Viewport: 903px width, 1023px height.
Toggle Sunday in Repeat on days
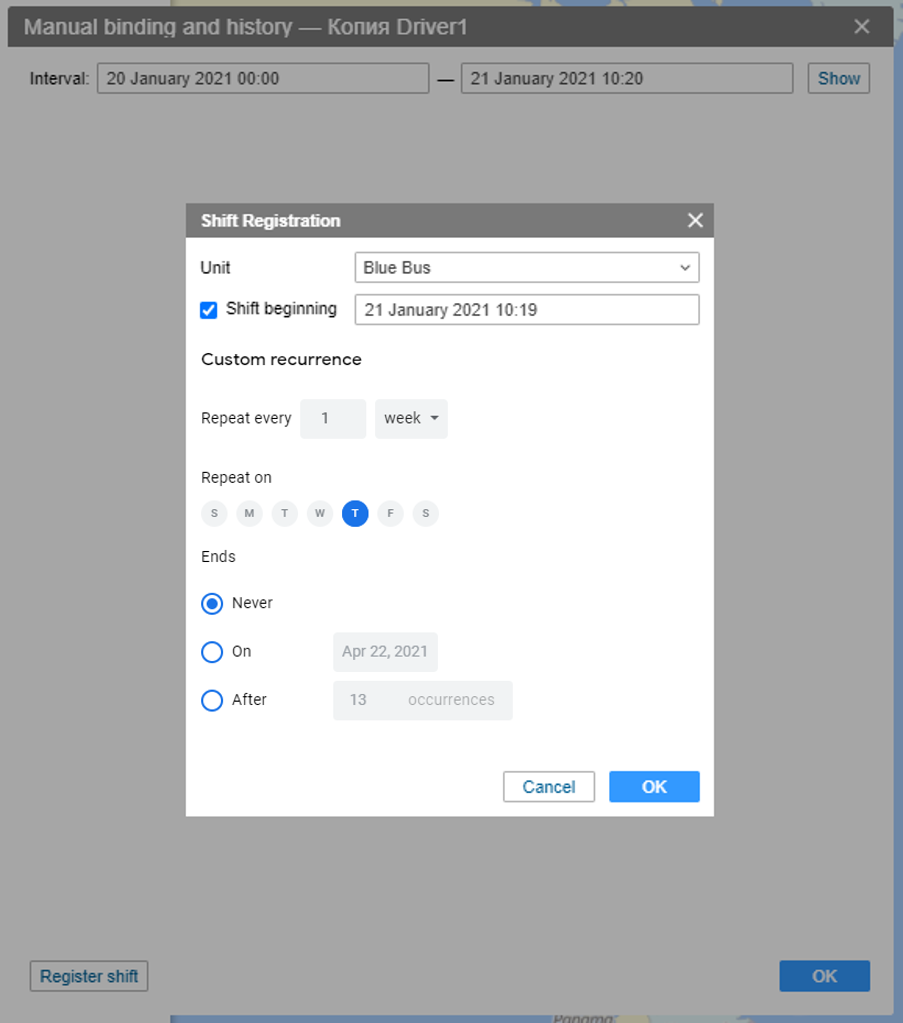point(214,514)
